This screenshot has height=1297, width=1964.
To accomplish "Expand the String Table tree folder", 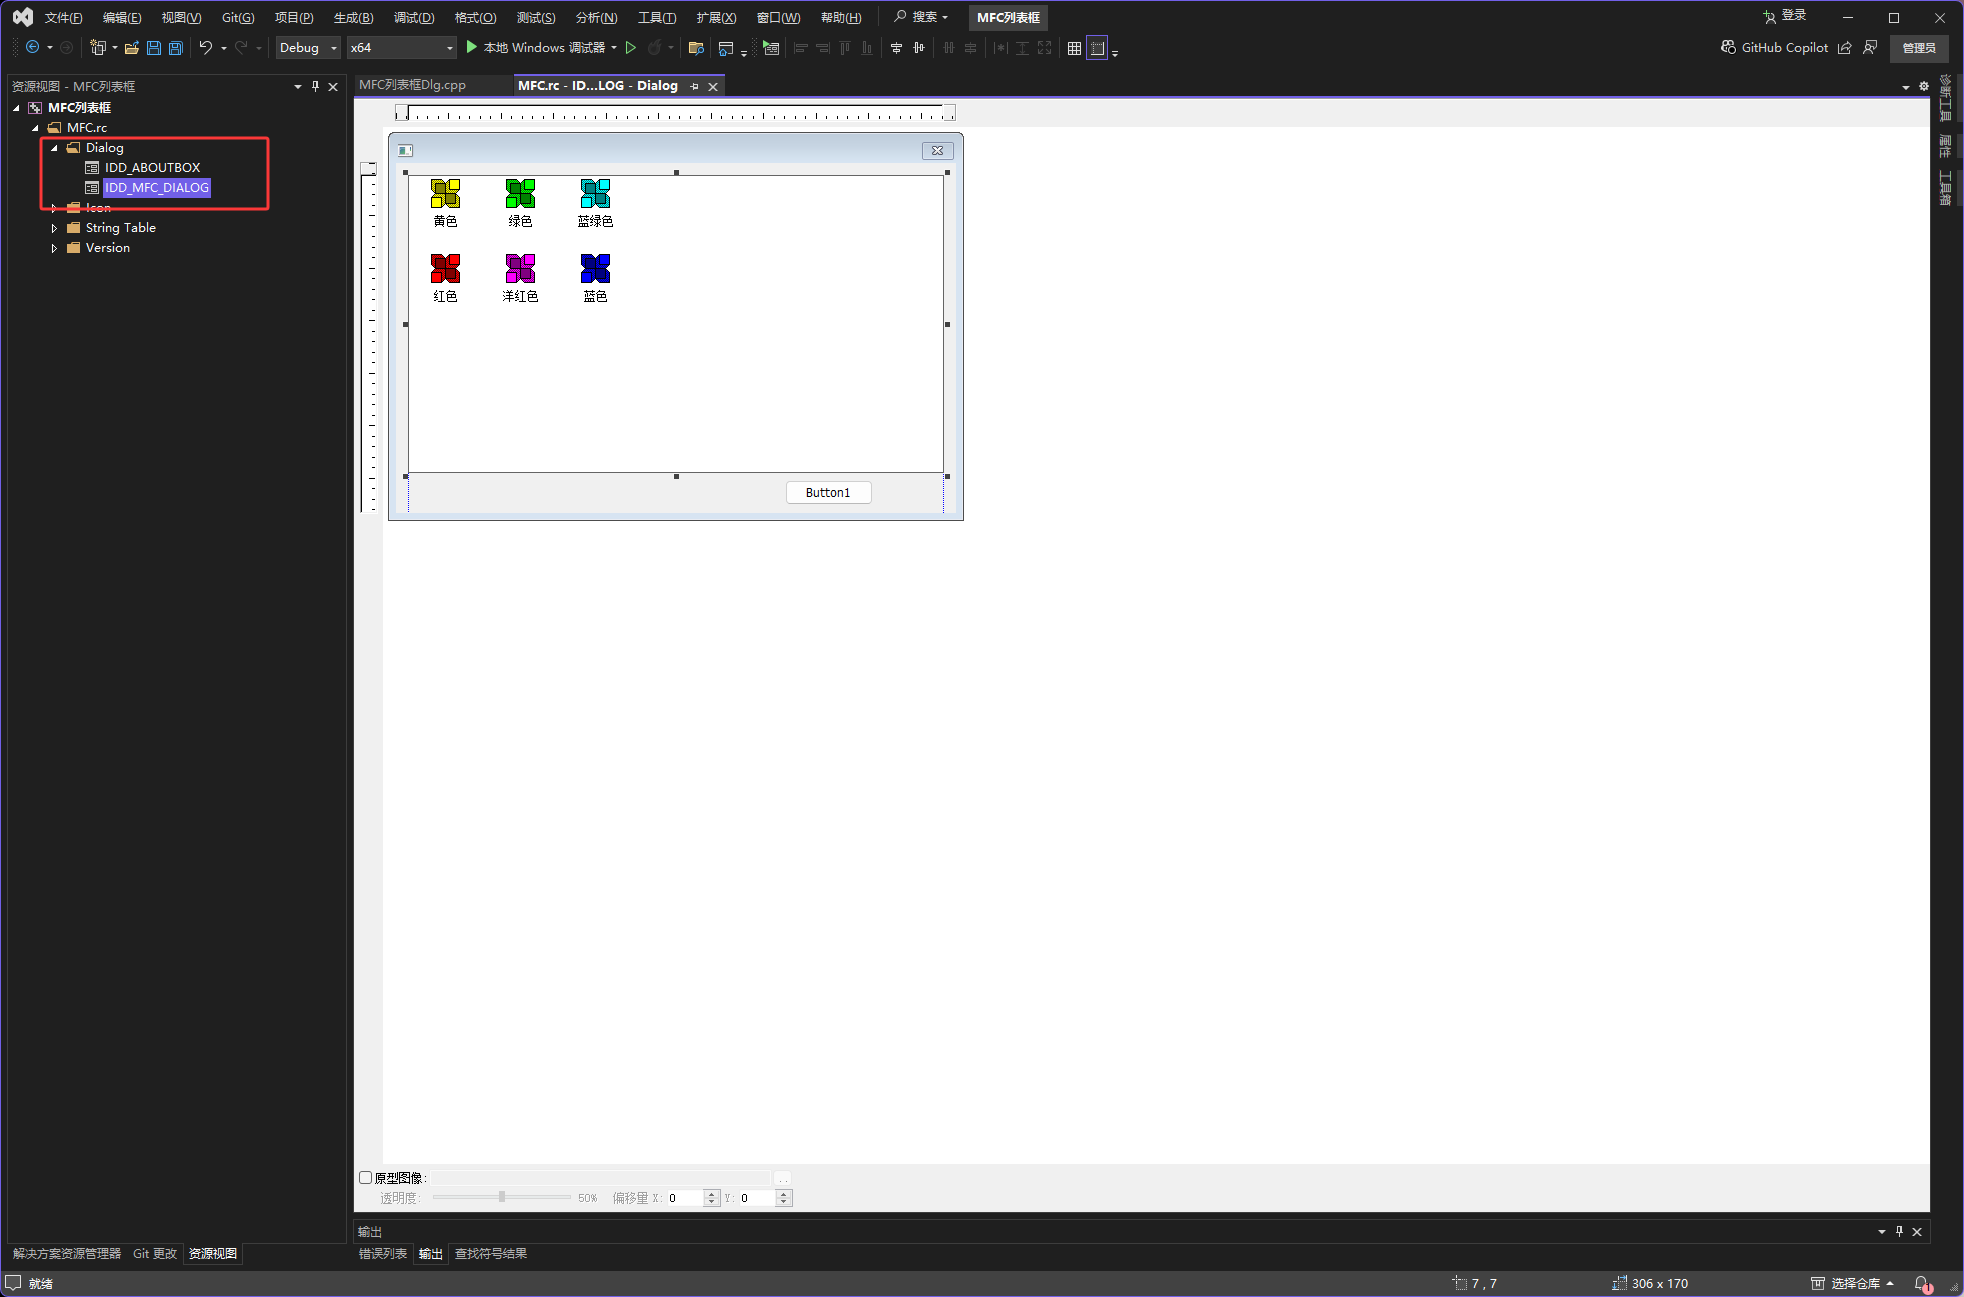I will click(x=54, y=228).
